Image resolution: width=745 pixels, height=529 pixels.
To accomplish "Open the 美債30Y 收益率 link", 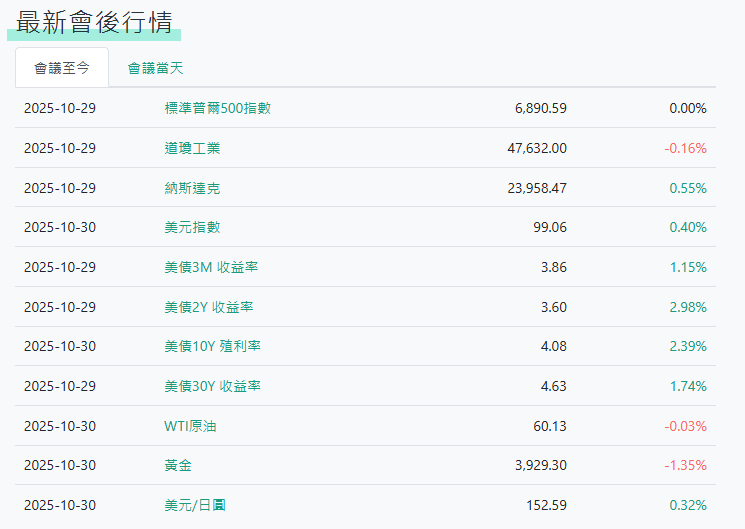I will pos(212,386).
